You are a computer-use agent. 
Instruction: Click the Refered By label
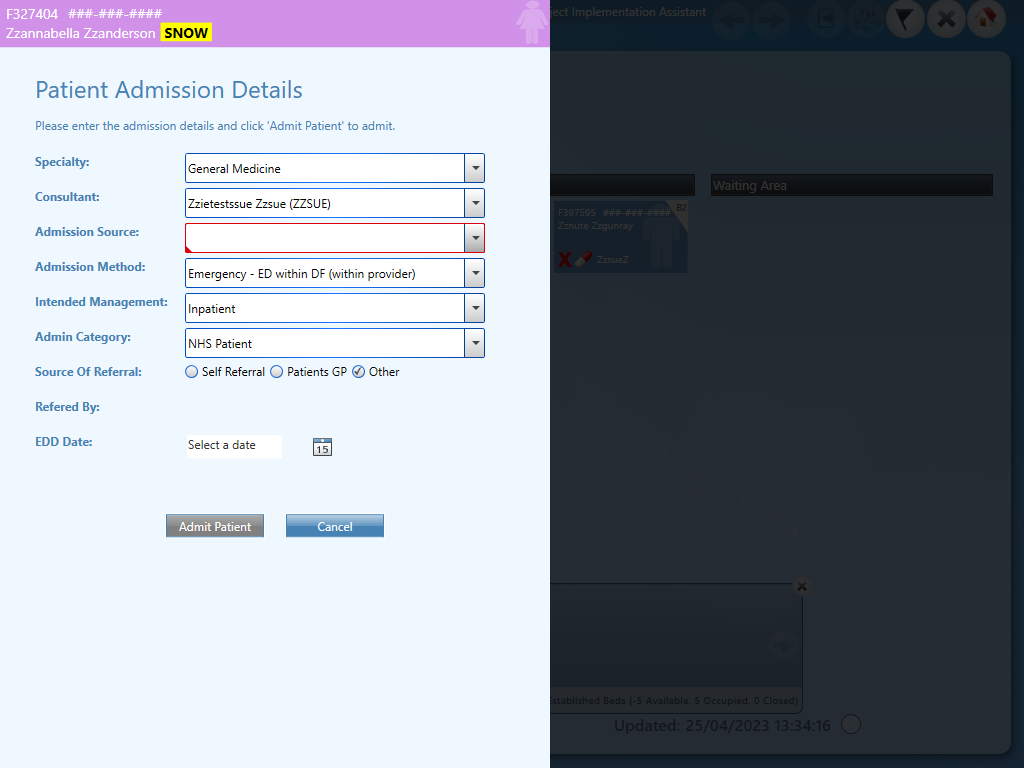[x=67, y=407]
